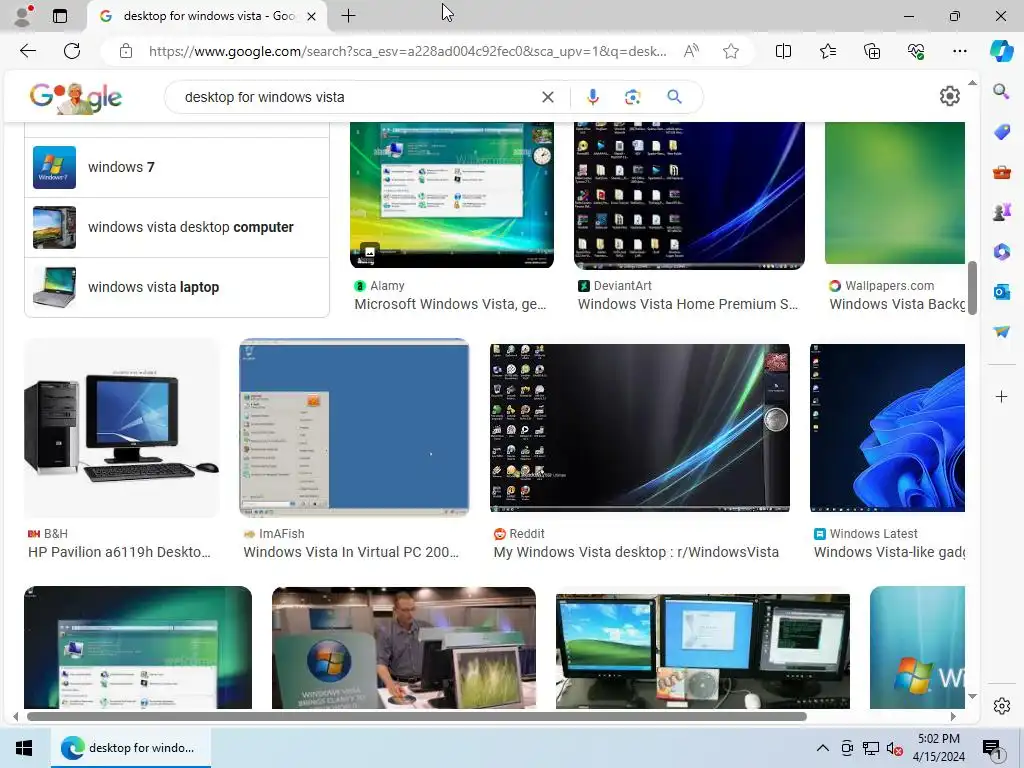
Task: Open the sidebar settings gear
Action: 1001,706
